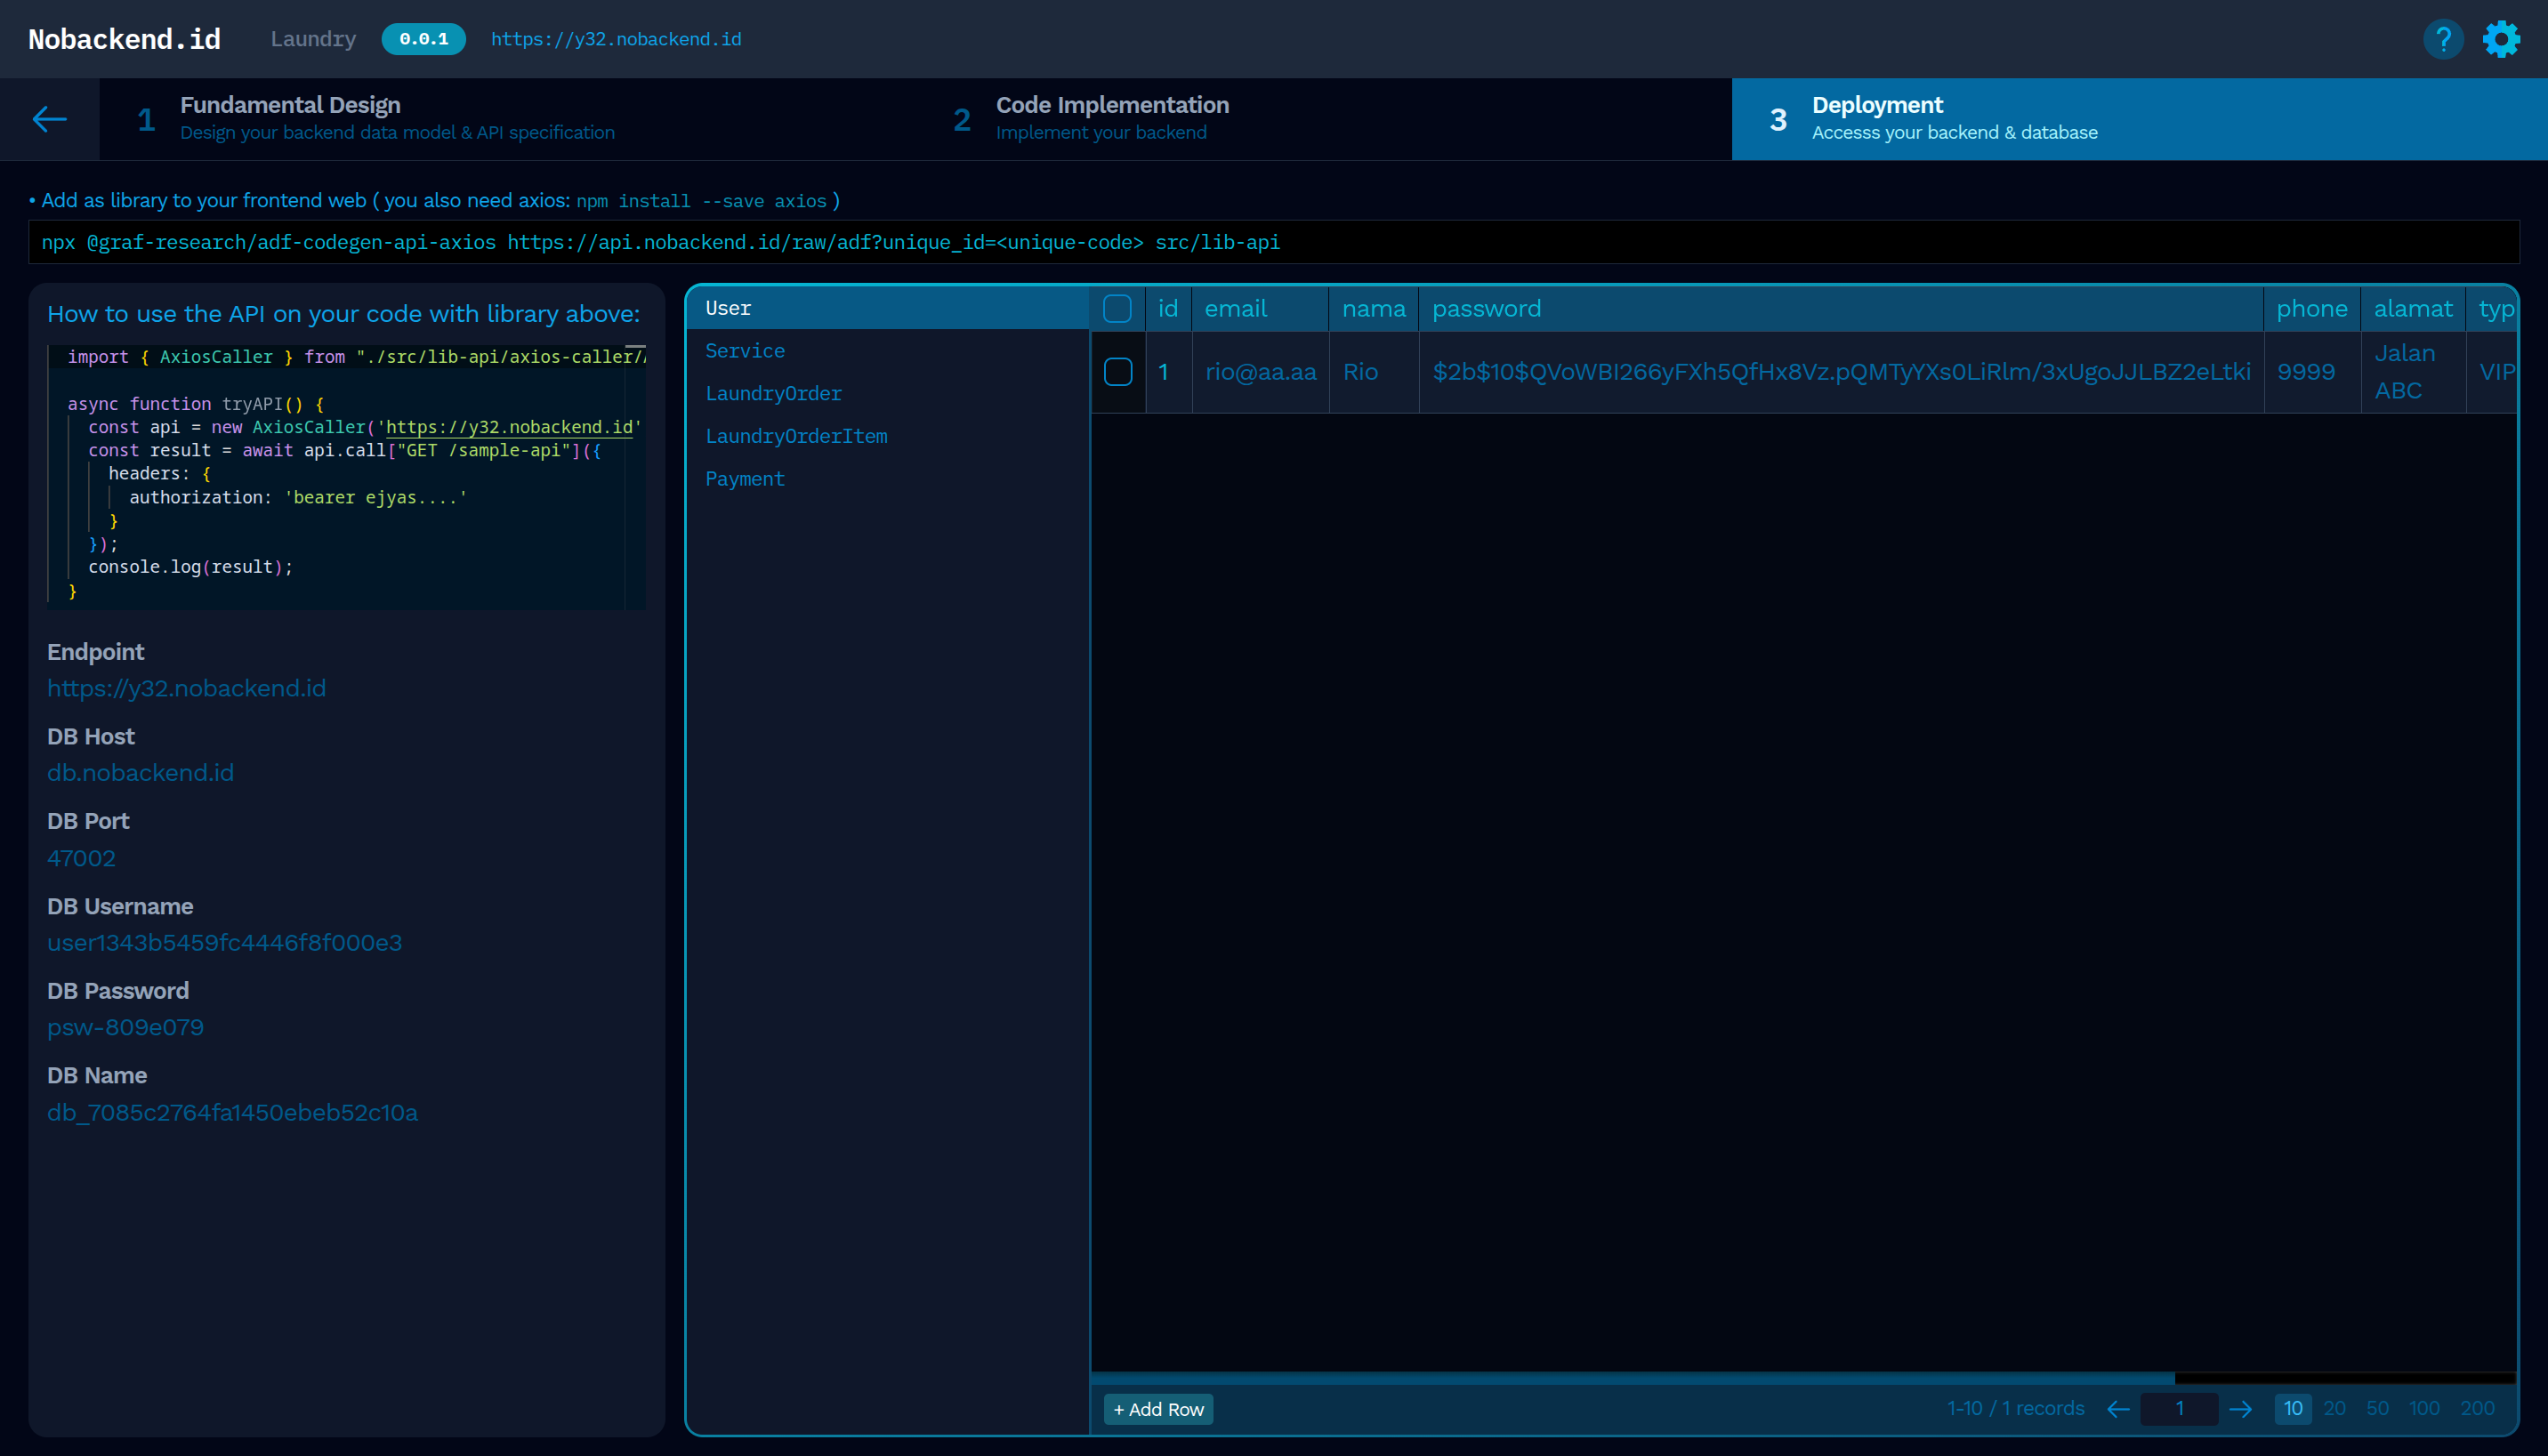Click the page number input field

(2179, 1408)
